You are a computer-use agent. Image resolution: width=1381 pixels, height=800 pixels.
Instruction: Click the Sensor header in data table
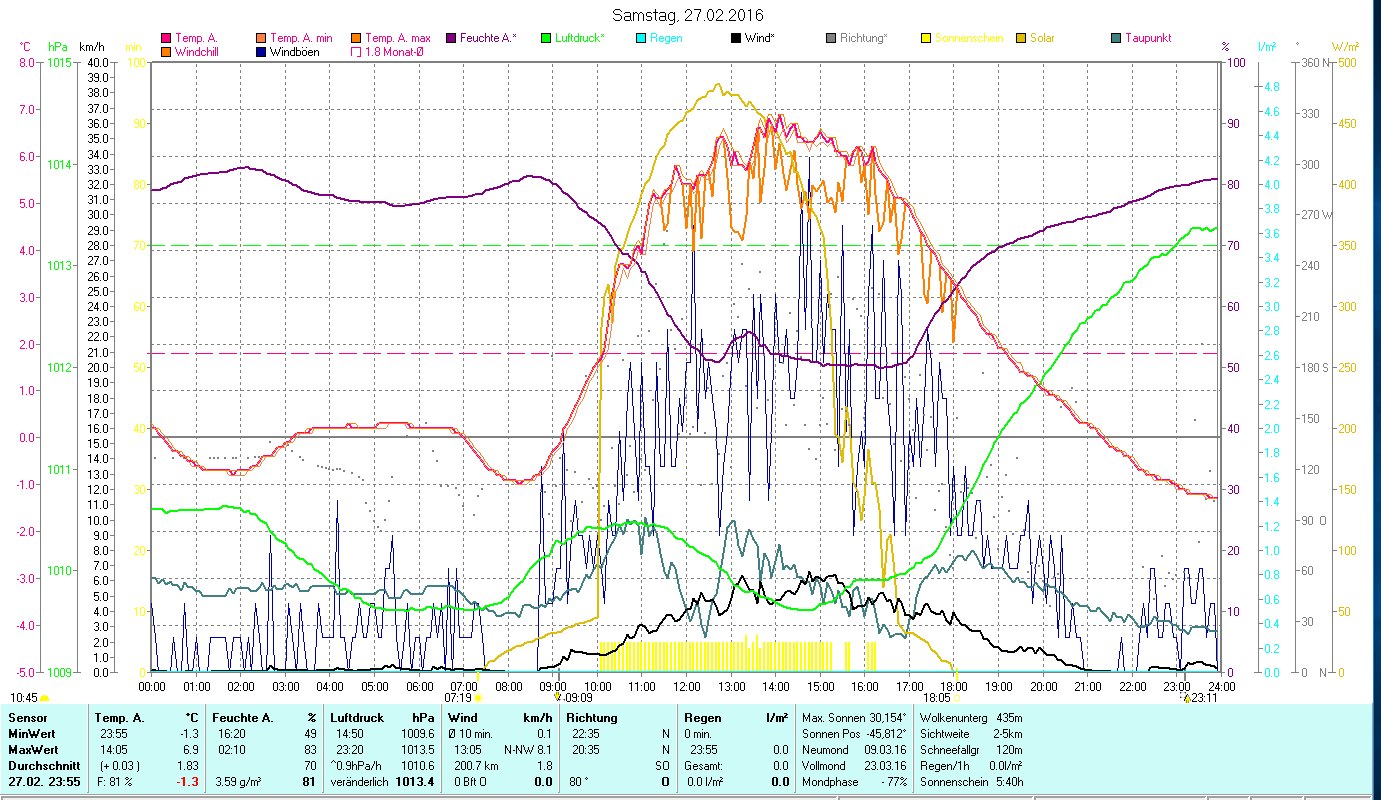pos(26,717)
